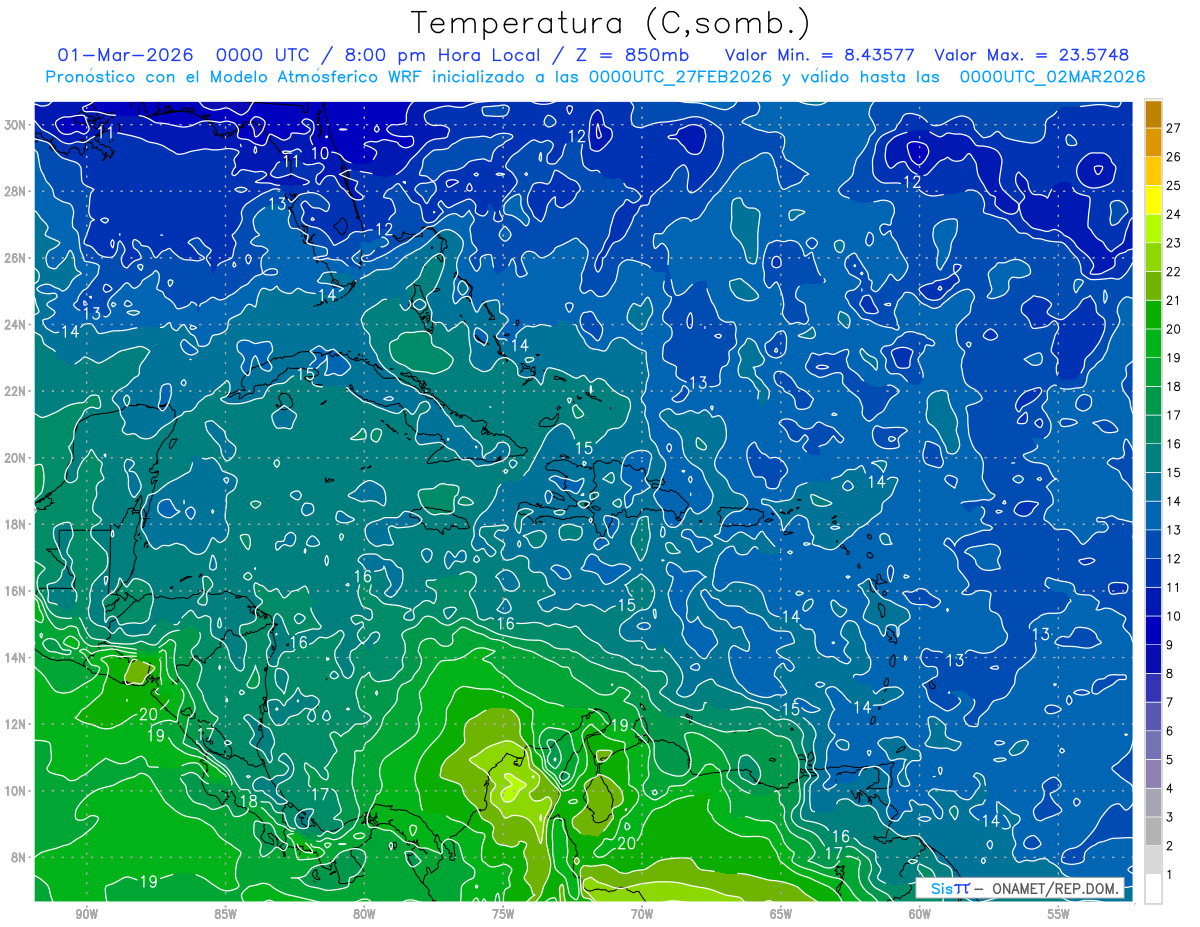Click legend value 24
The image size is (1200, 927).
click(x=1173, y=215)
